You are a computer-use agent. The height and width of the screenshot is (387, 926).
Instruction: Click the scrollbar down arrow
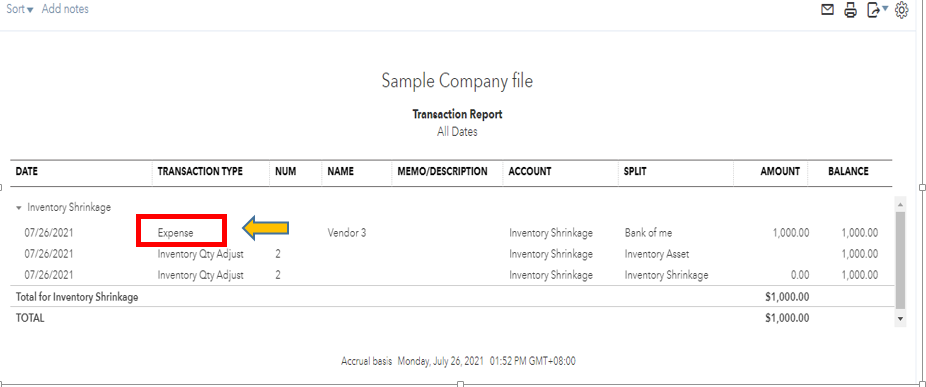point(900,318)
